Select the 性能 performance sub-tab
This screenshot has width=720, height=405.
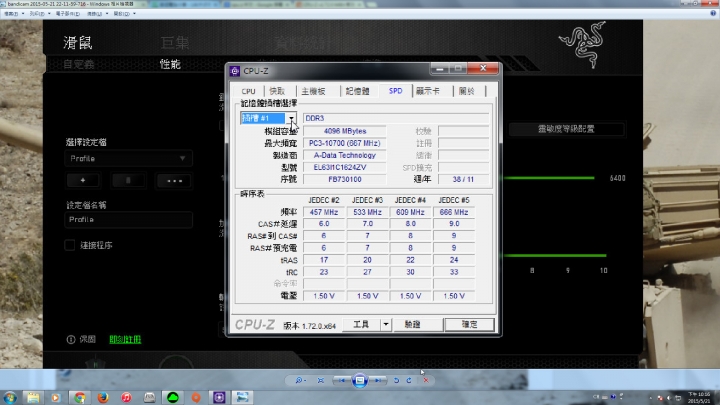(170, 64)
